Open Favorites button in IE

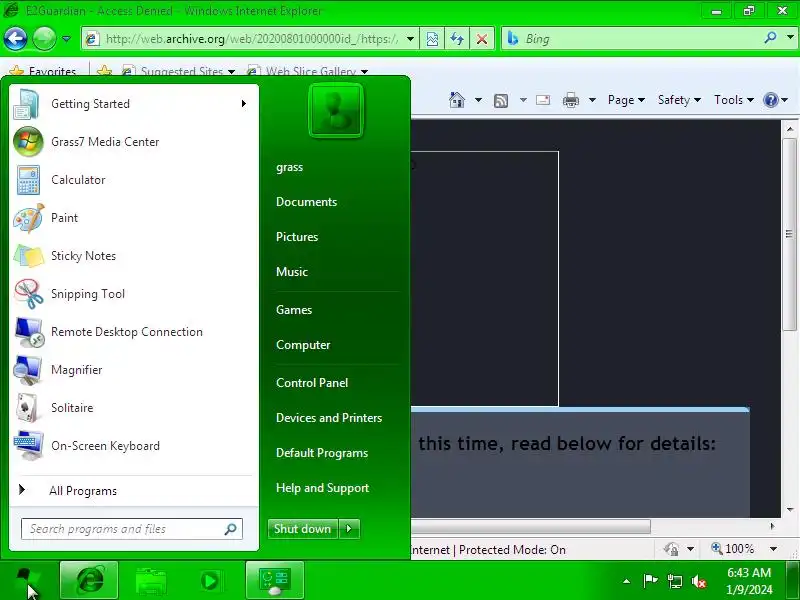point(43,71)
